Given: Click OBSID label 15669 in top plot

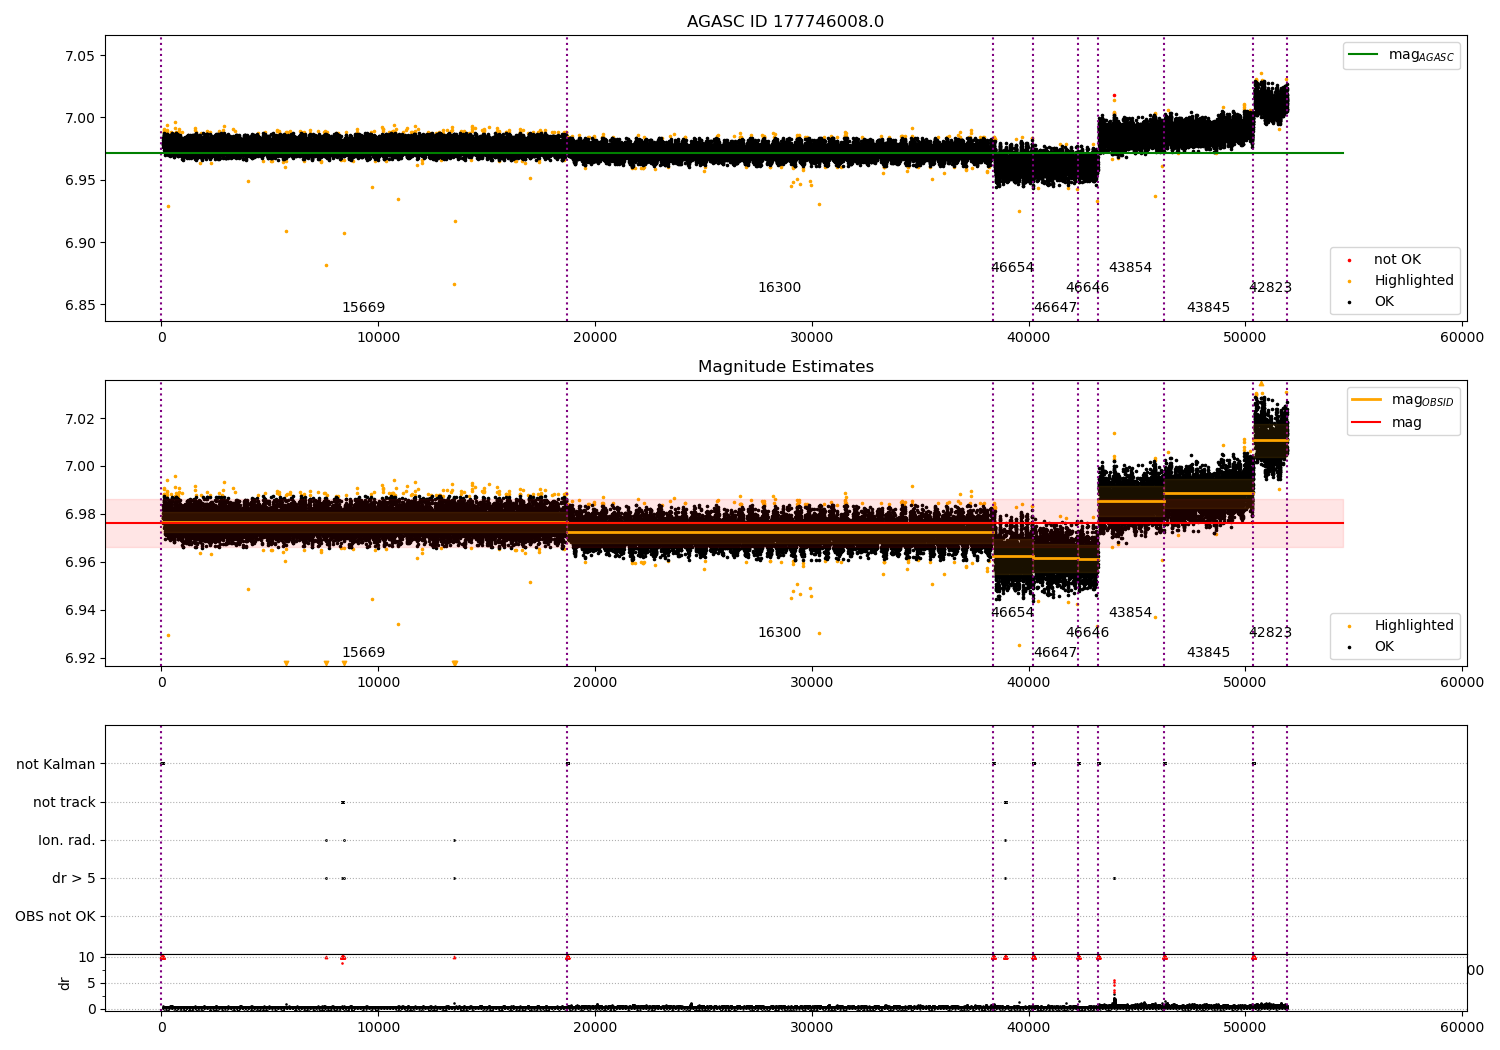Looking at the screenshot, I should coord(363,308).
